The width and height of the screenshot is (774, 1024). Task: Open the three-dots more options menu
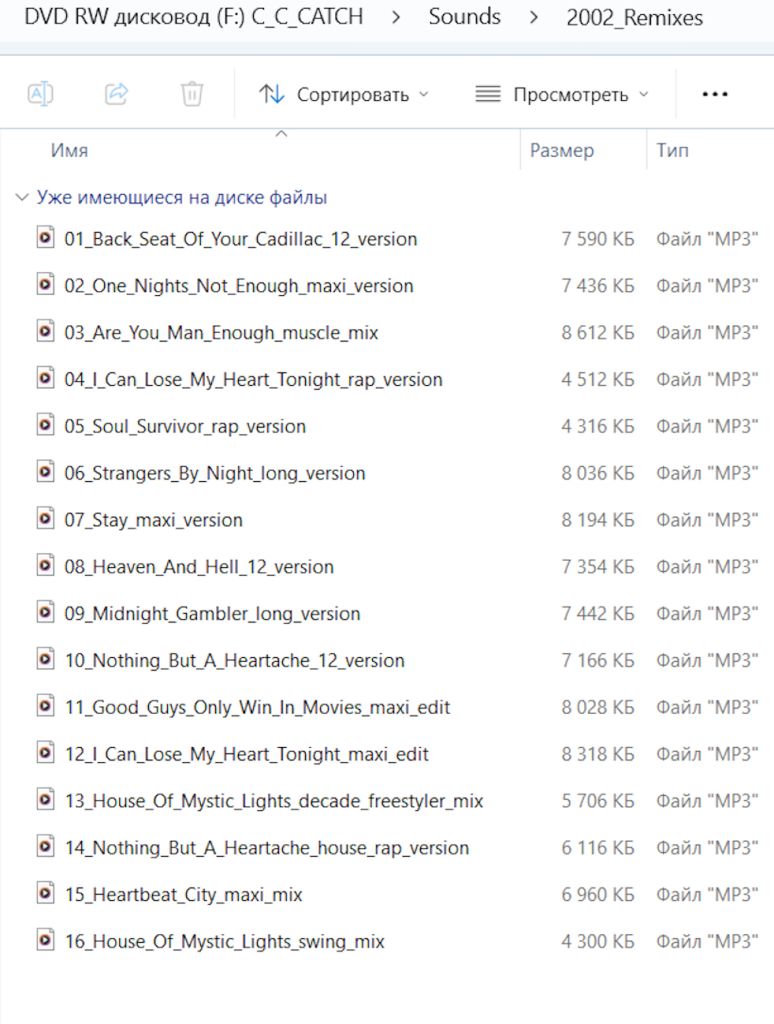coord(715,95)
